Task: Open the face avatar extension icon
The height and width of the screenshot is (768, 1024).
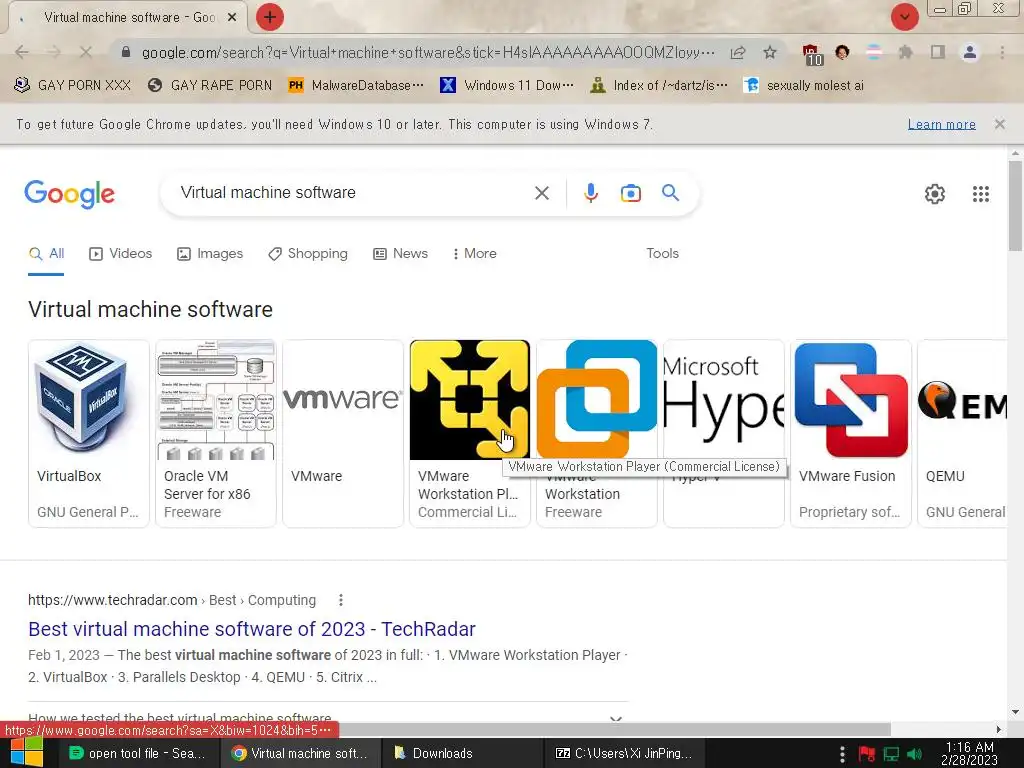Action: click(842, 52)
